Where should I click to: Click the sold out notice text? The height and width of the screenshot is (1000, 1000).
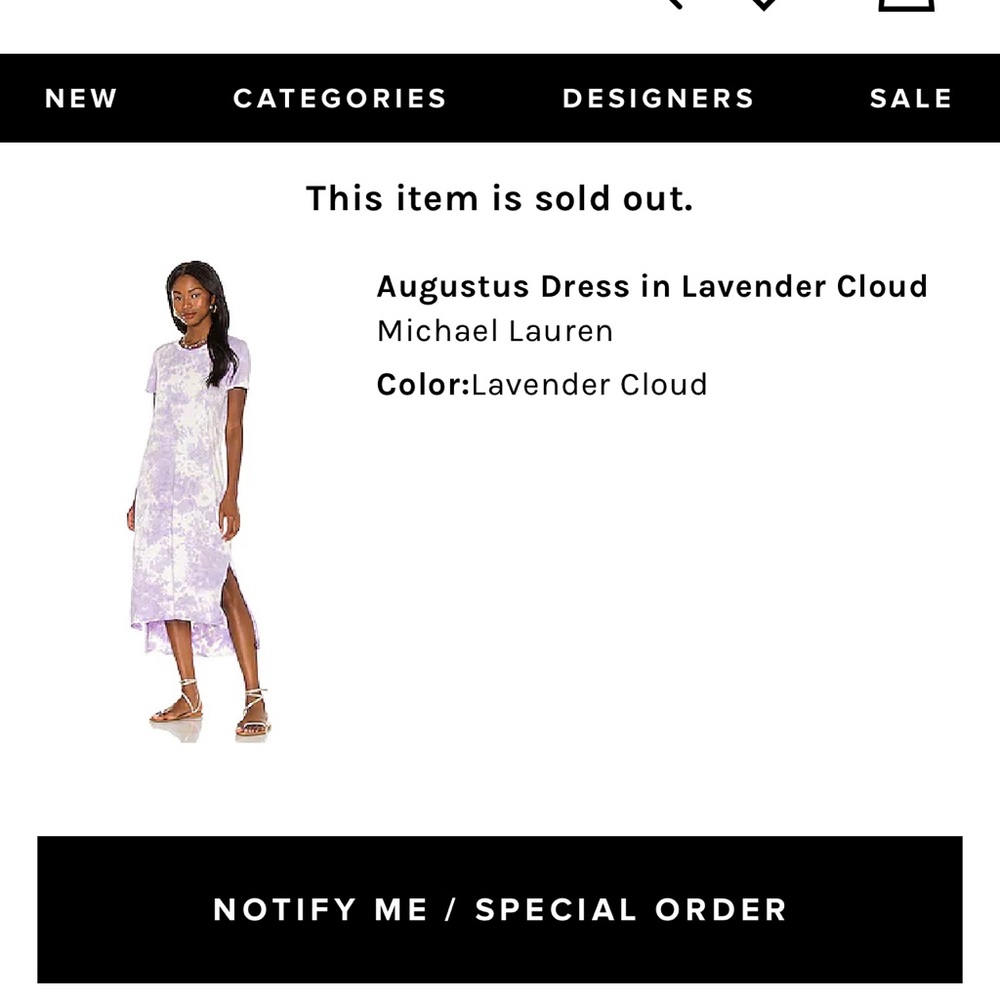pyautogui.click(x=500, y=199)
